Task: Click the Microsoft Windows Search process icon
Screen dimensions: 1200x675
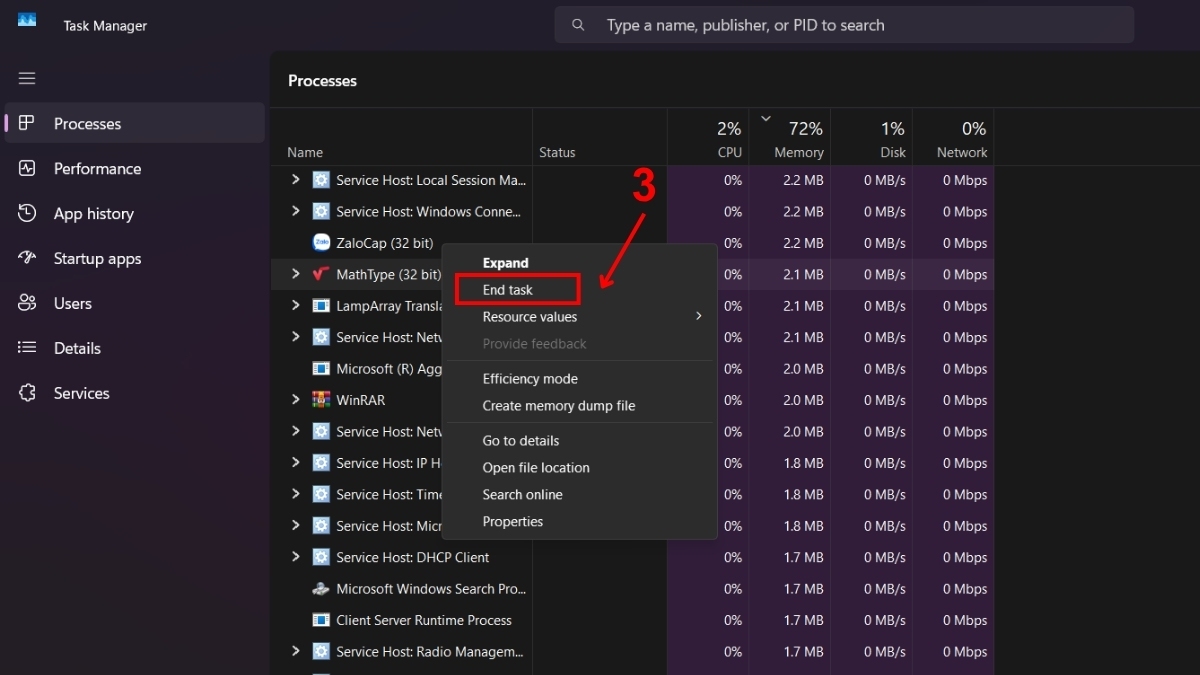Action: click(321, 589)
